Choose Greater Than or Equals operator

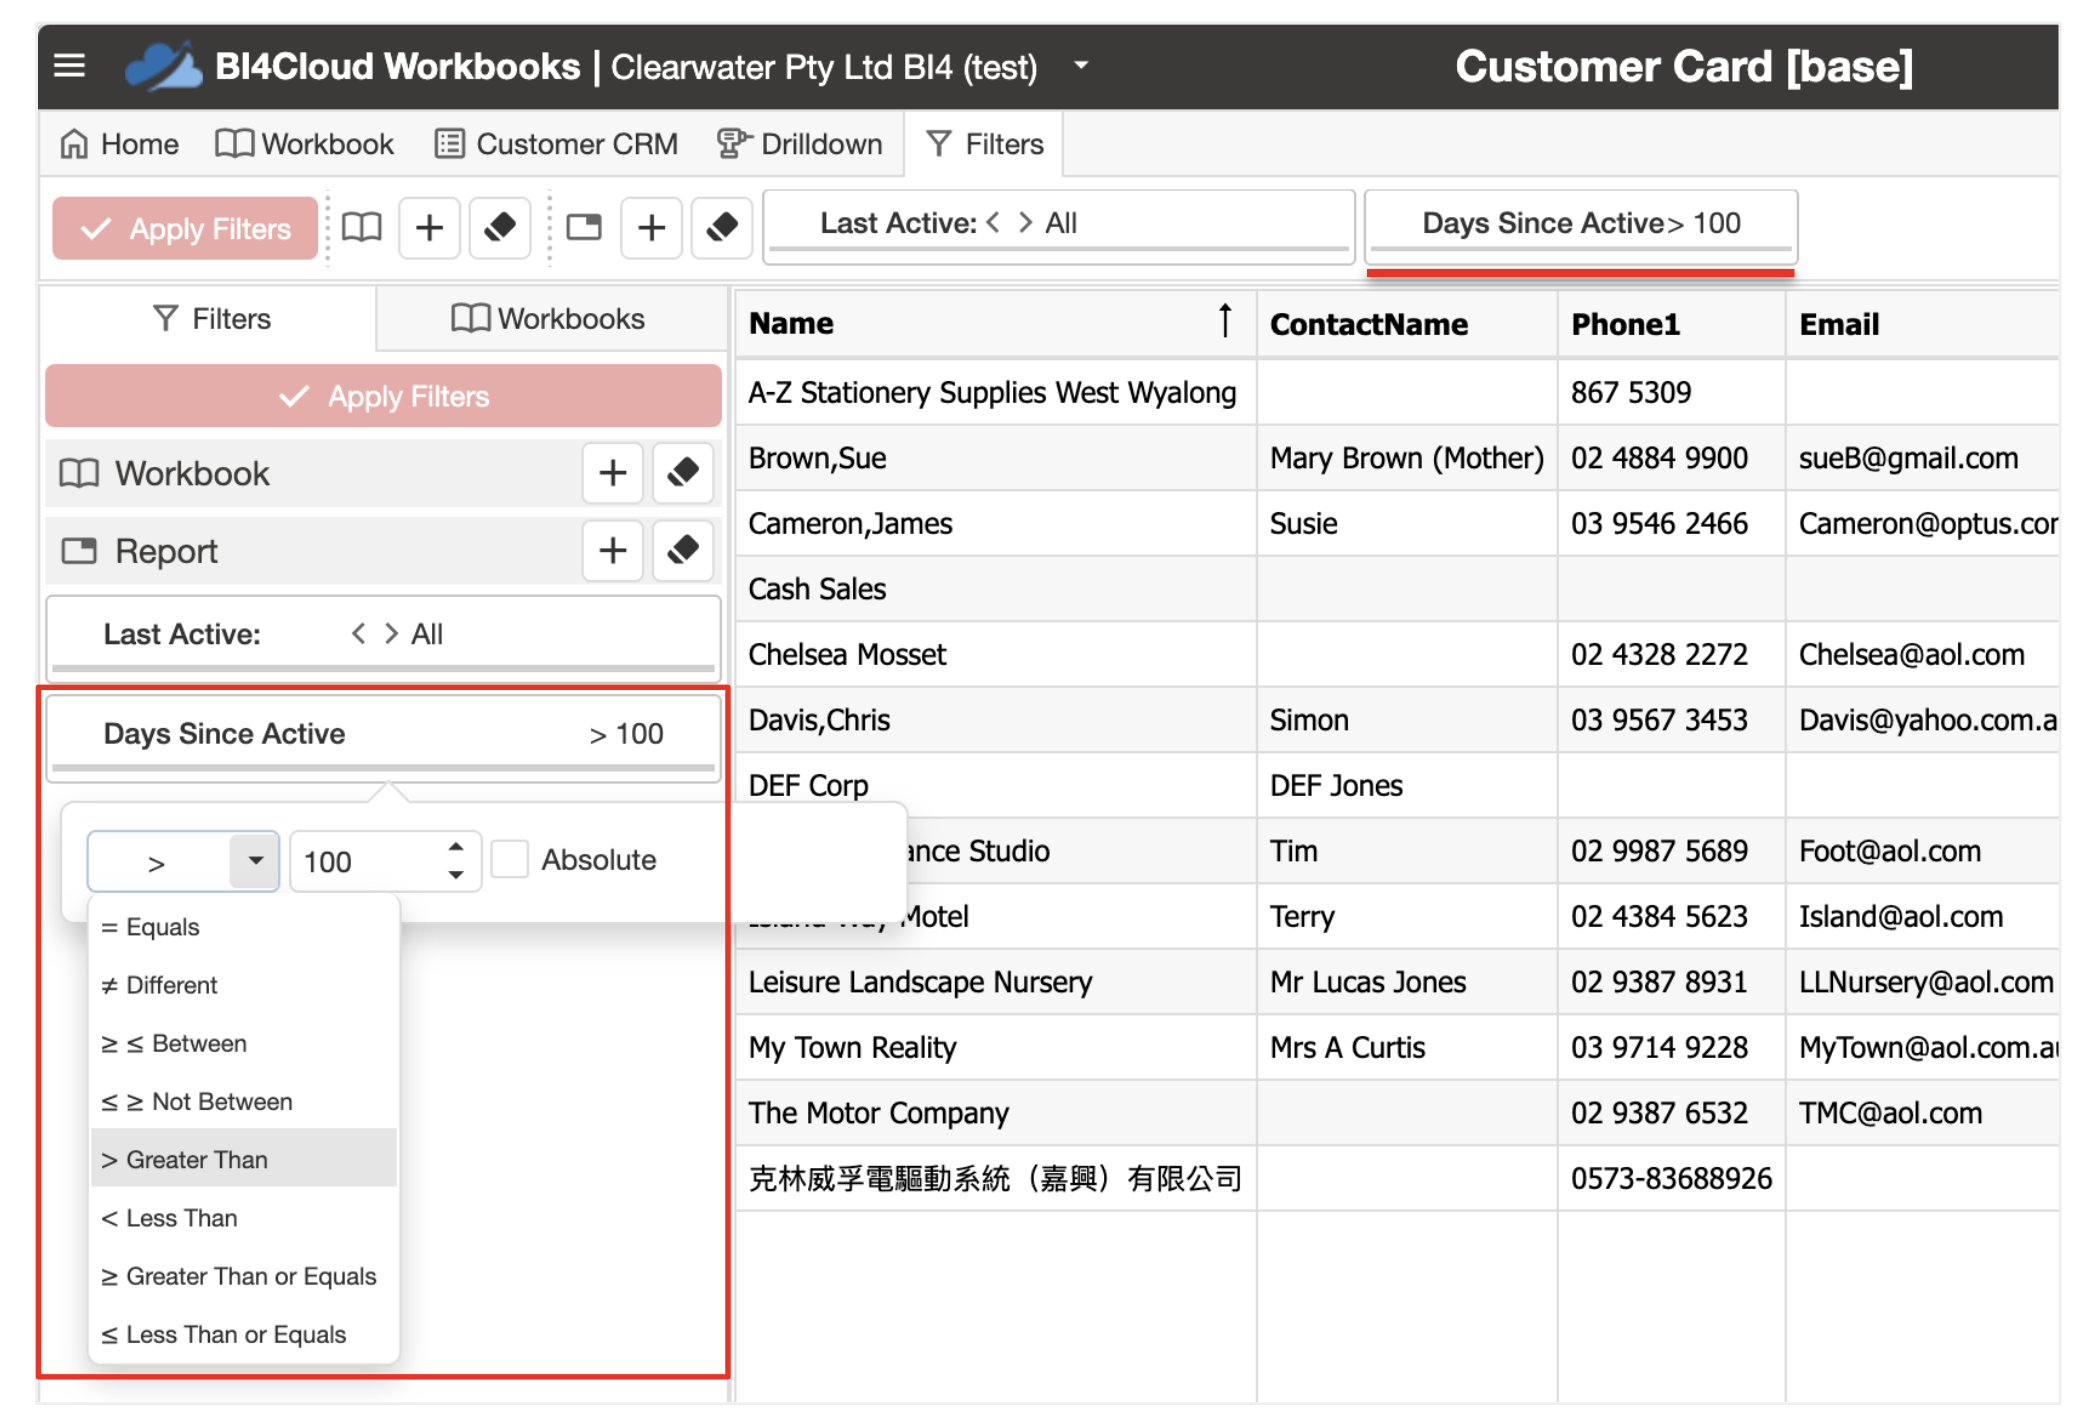(244, 1276)
